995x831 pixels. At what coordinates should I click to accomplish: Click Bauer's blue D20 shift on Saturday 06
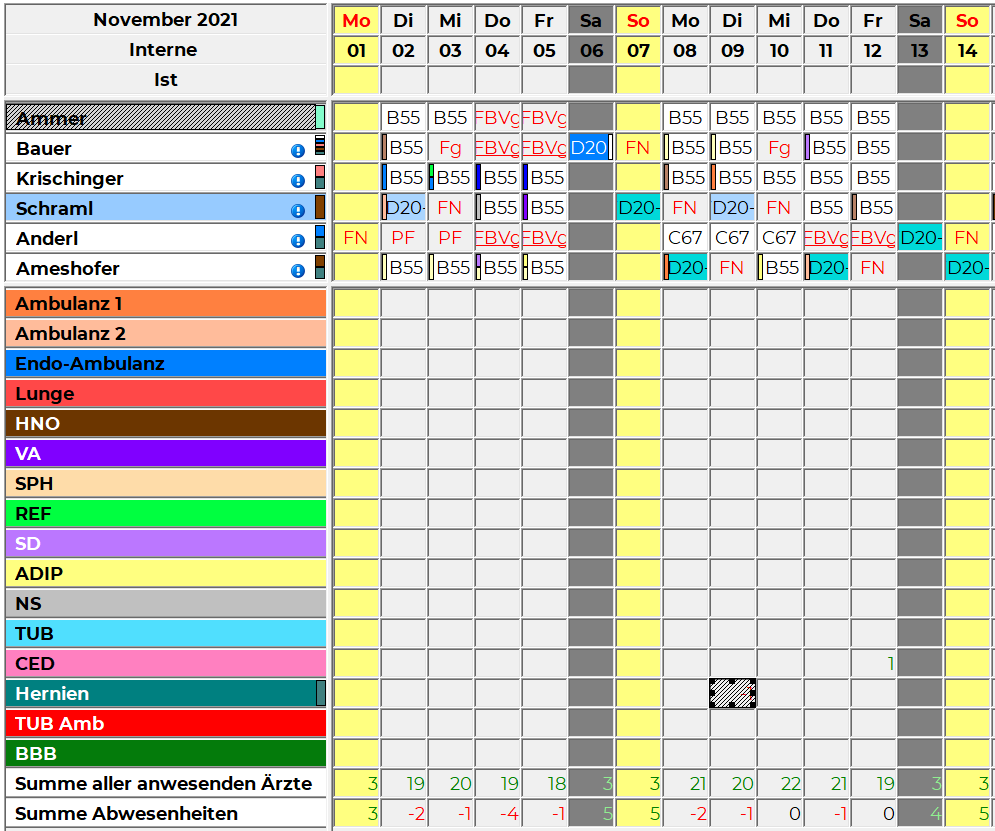click(590, 148)
